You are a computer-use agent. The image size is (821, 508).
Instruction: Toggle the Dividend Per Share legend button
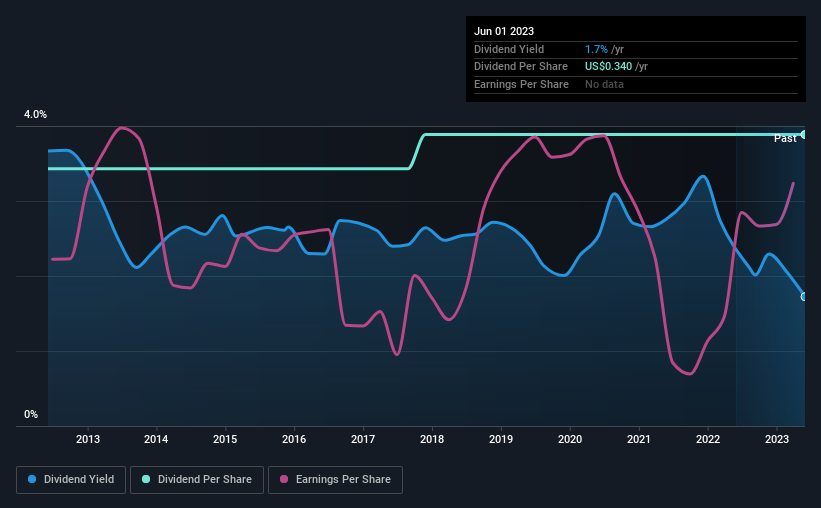coord(197,480)
